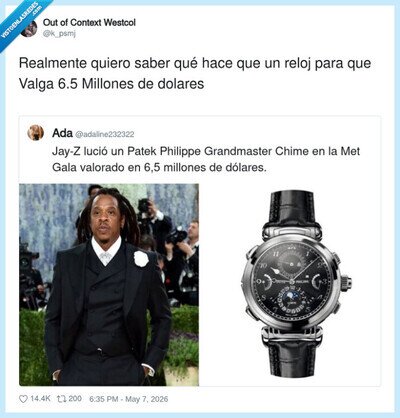Open the 200 retweets count
The width and height of the screenshot is (400, 418).
click(x=75, y=399)
